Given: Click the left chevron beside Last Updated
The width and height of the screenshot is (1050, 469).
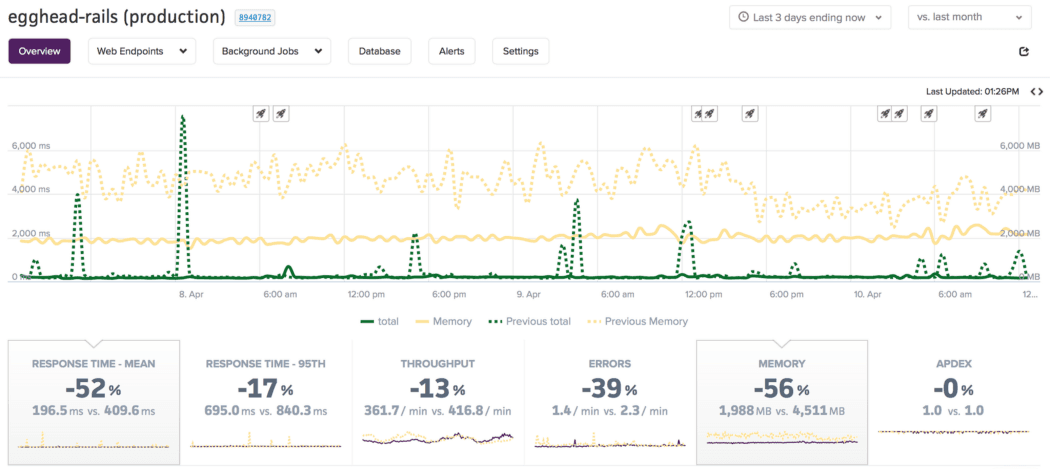Looking at the screenshot, I should click(1029, 92).
